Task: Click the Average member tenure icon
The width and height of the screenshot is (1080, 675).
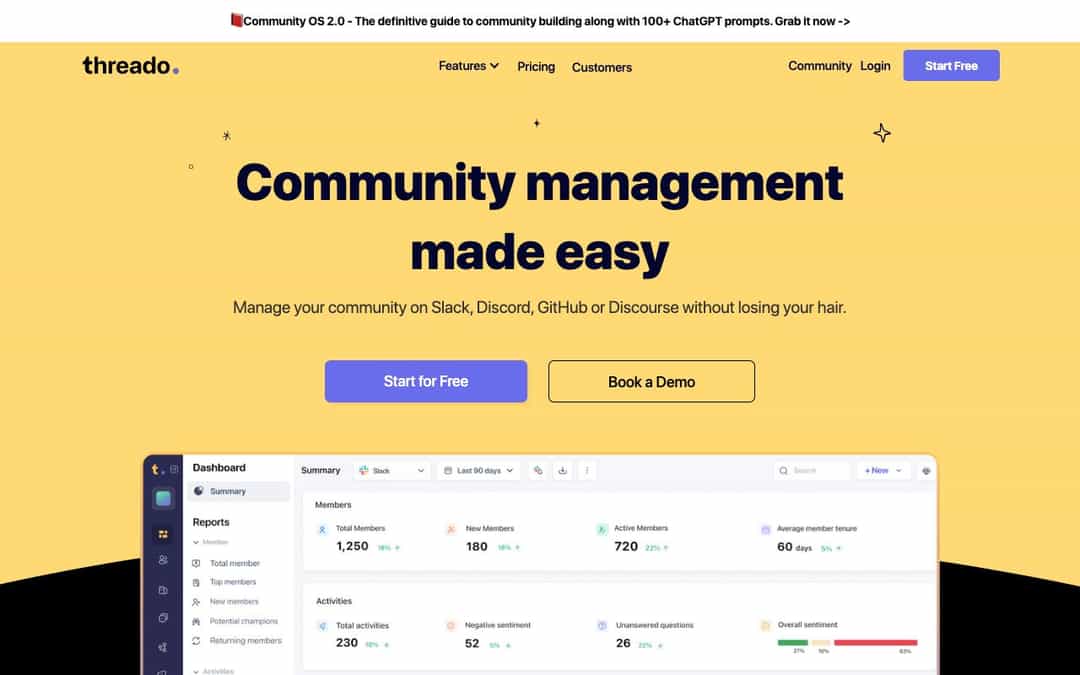Action: click(765, 530)
